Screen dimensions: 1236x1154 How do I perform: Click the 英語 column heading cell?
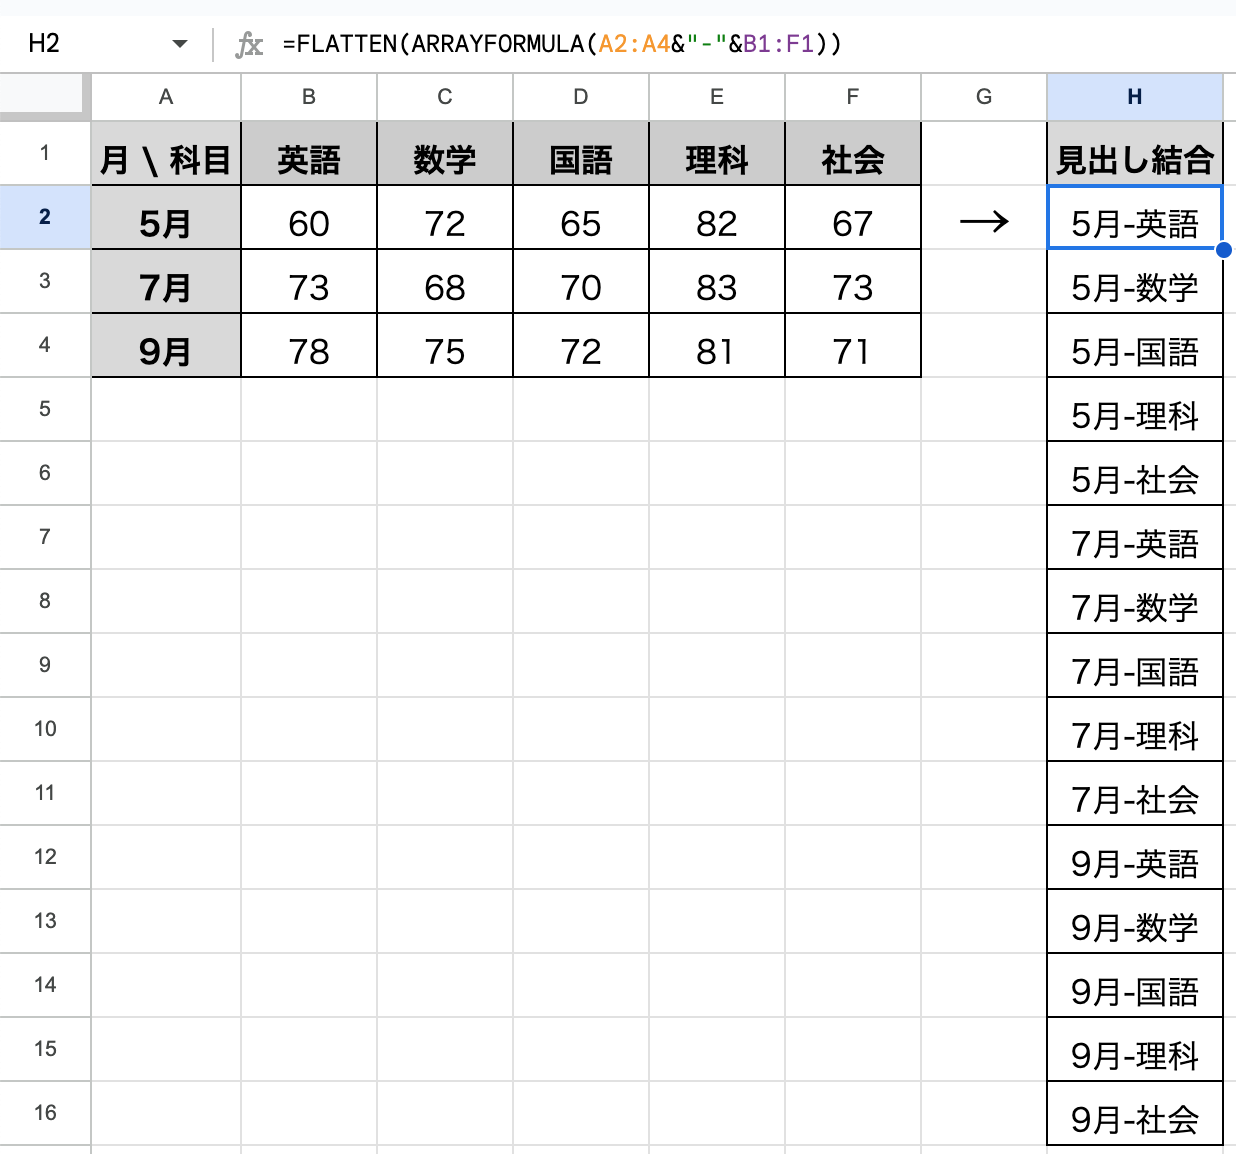coord(308,155)
